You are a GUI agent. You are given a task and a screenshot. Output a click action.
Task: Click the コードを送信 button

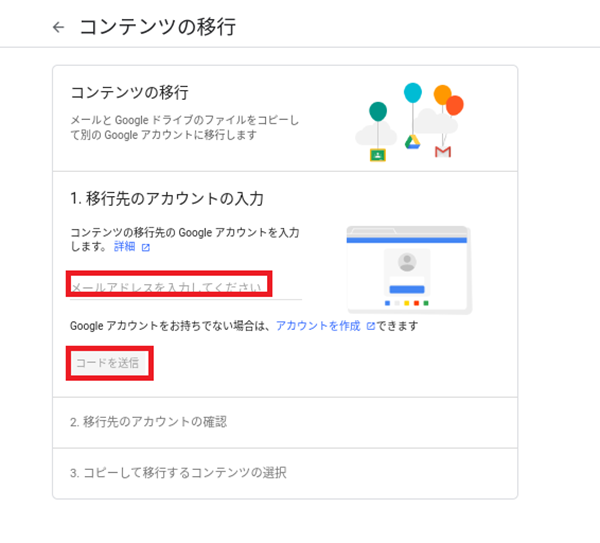(x=108, y=363)
